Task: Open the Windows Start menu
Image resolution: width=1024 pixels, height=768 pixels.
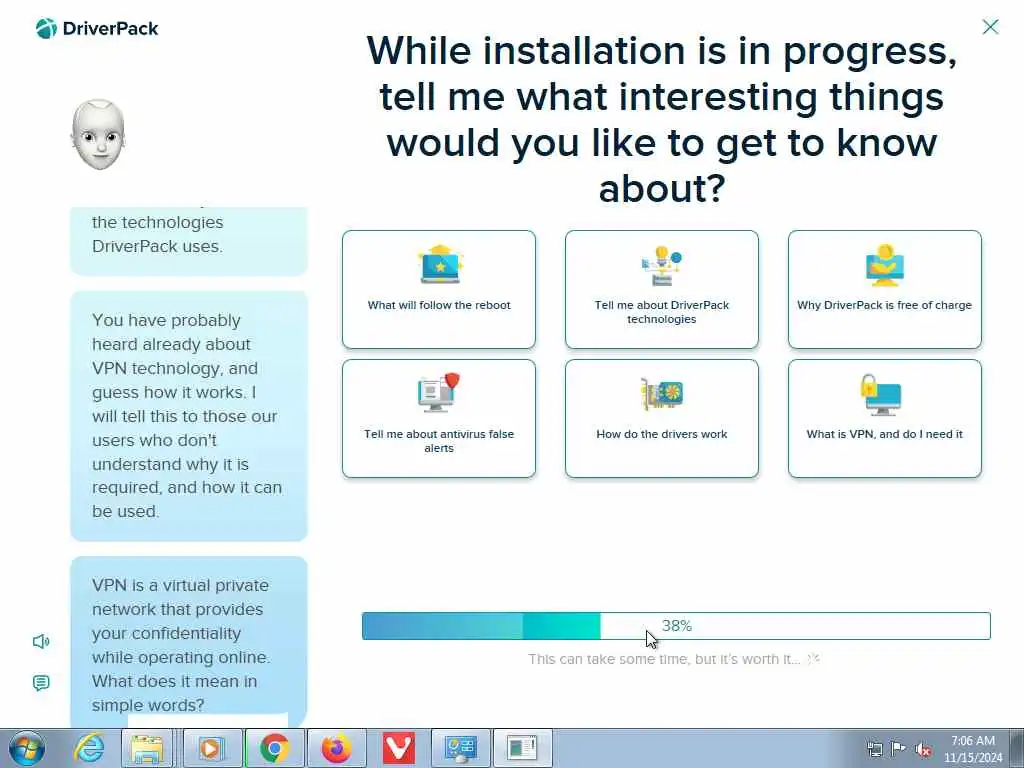Action: coord(27,748)
